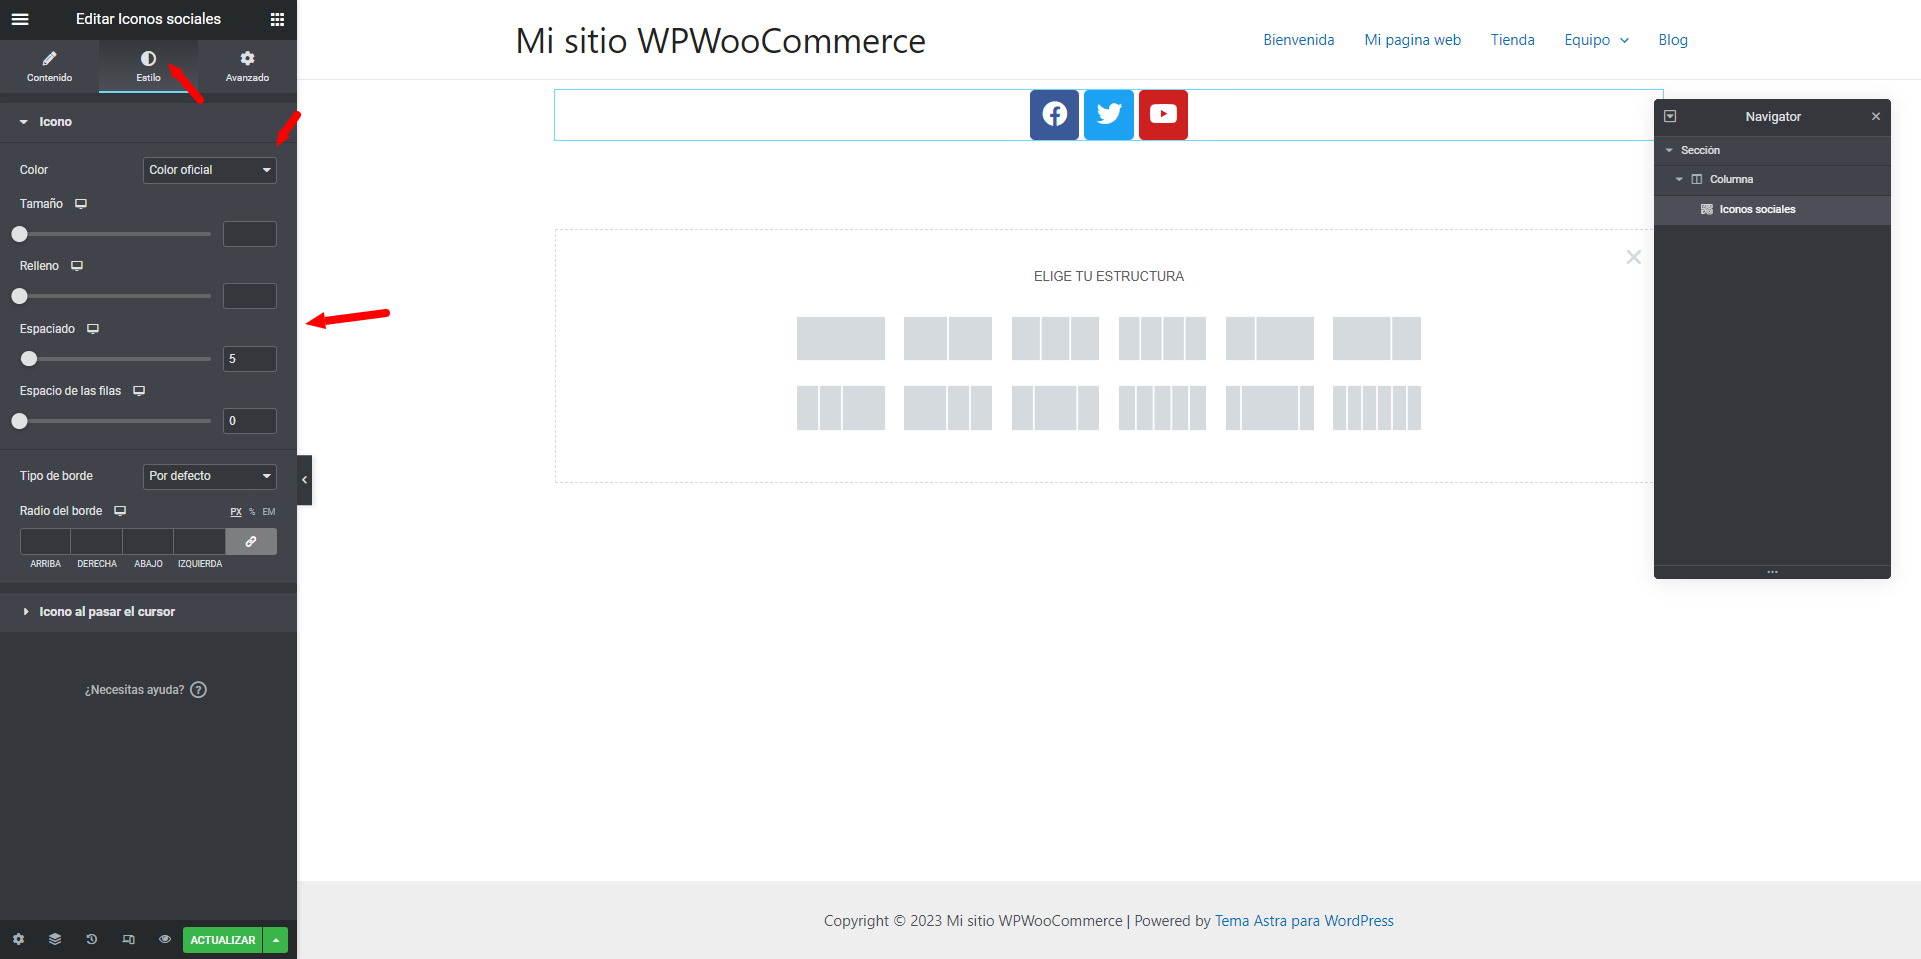The height and width of the screenshot is (959, 1921).
Task: Click the Tamaño responsive device icon
Action: [81, 204]
